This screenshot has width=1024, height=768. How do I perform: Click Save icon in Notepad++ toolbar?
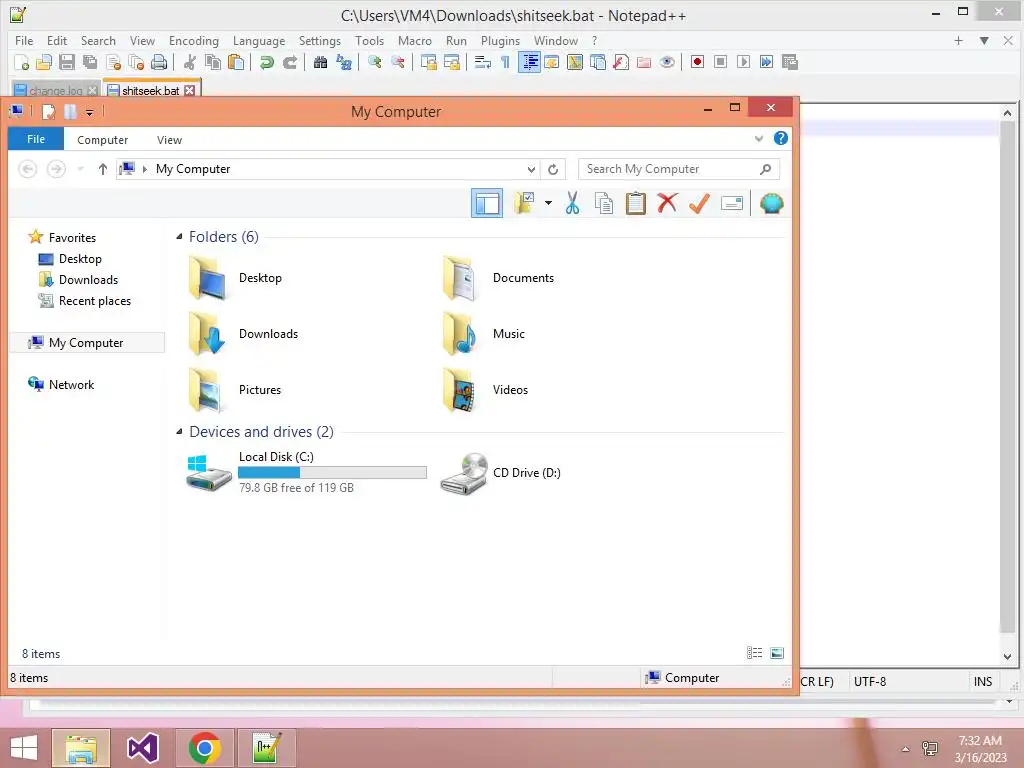point(67,62)
